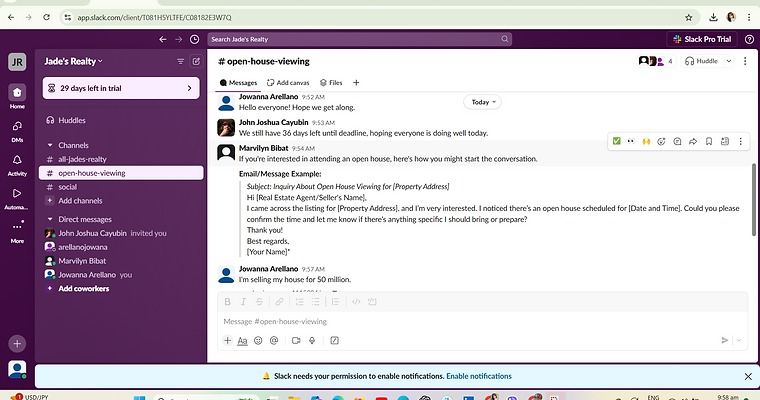Attach file with composer plus button

(227, 340)
